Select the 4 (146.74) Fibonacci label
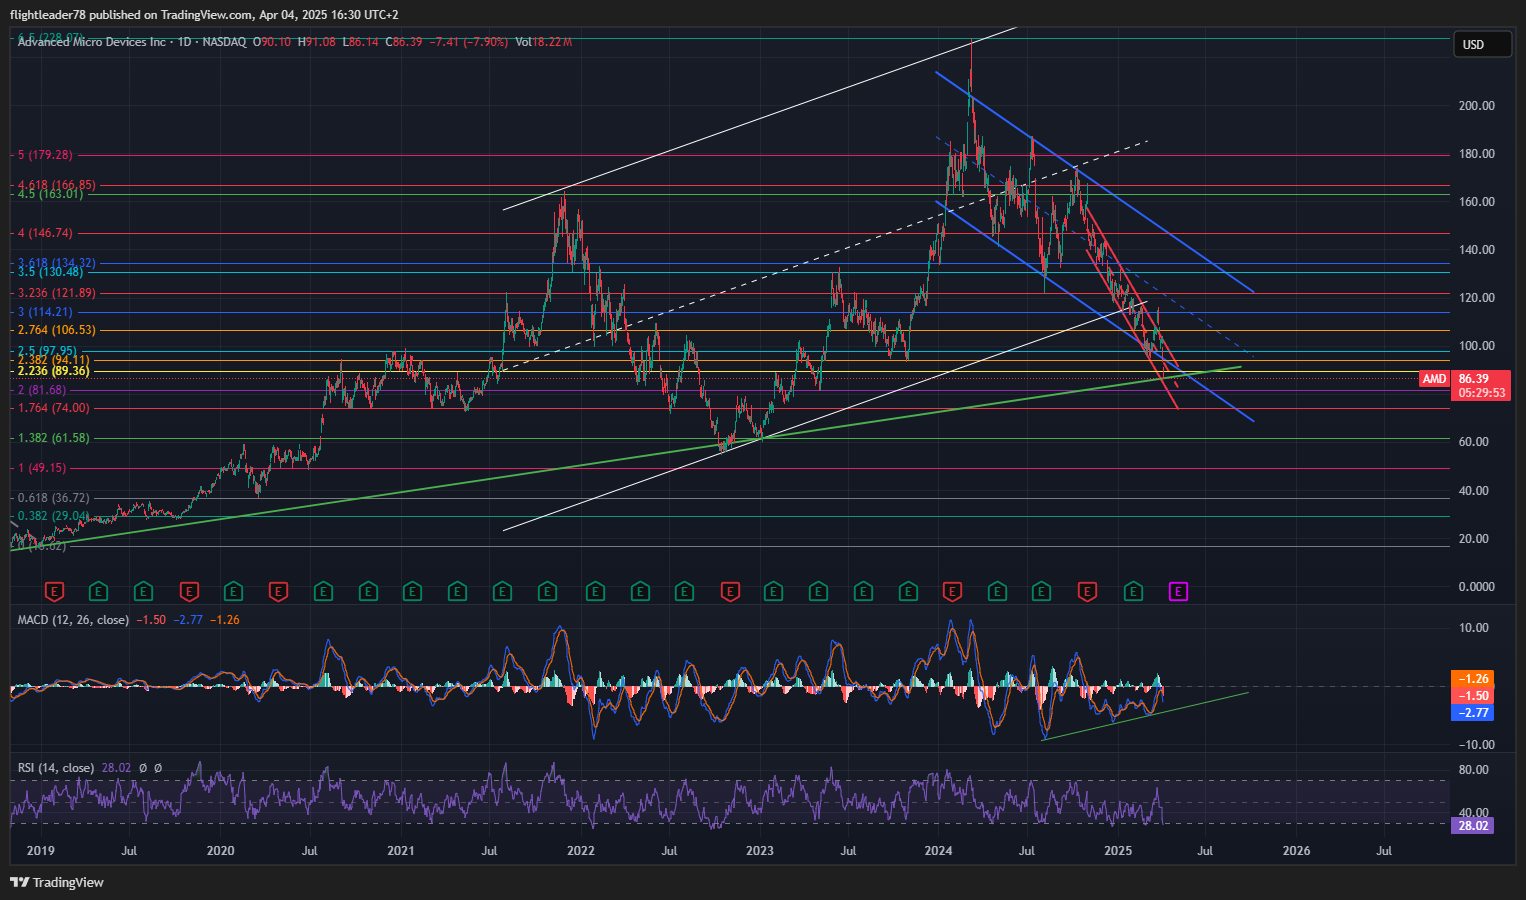 tap(46, 233)
